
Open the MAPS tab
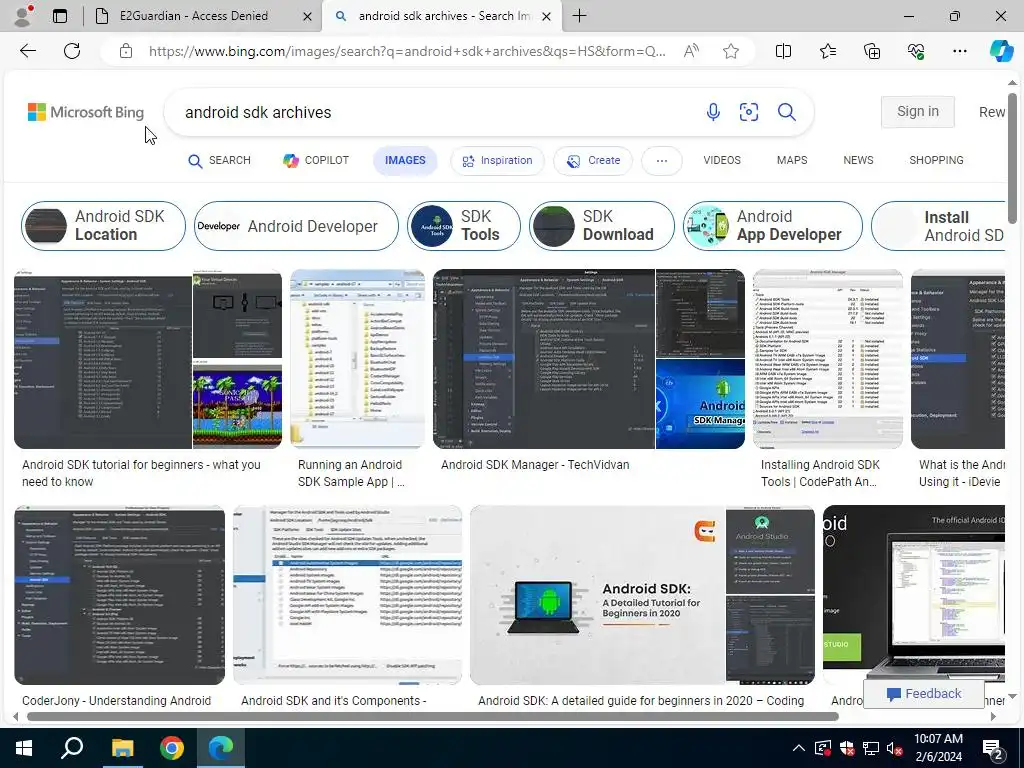pos(792,161)
